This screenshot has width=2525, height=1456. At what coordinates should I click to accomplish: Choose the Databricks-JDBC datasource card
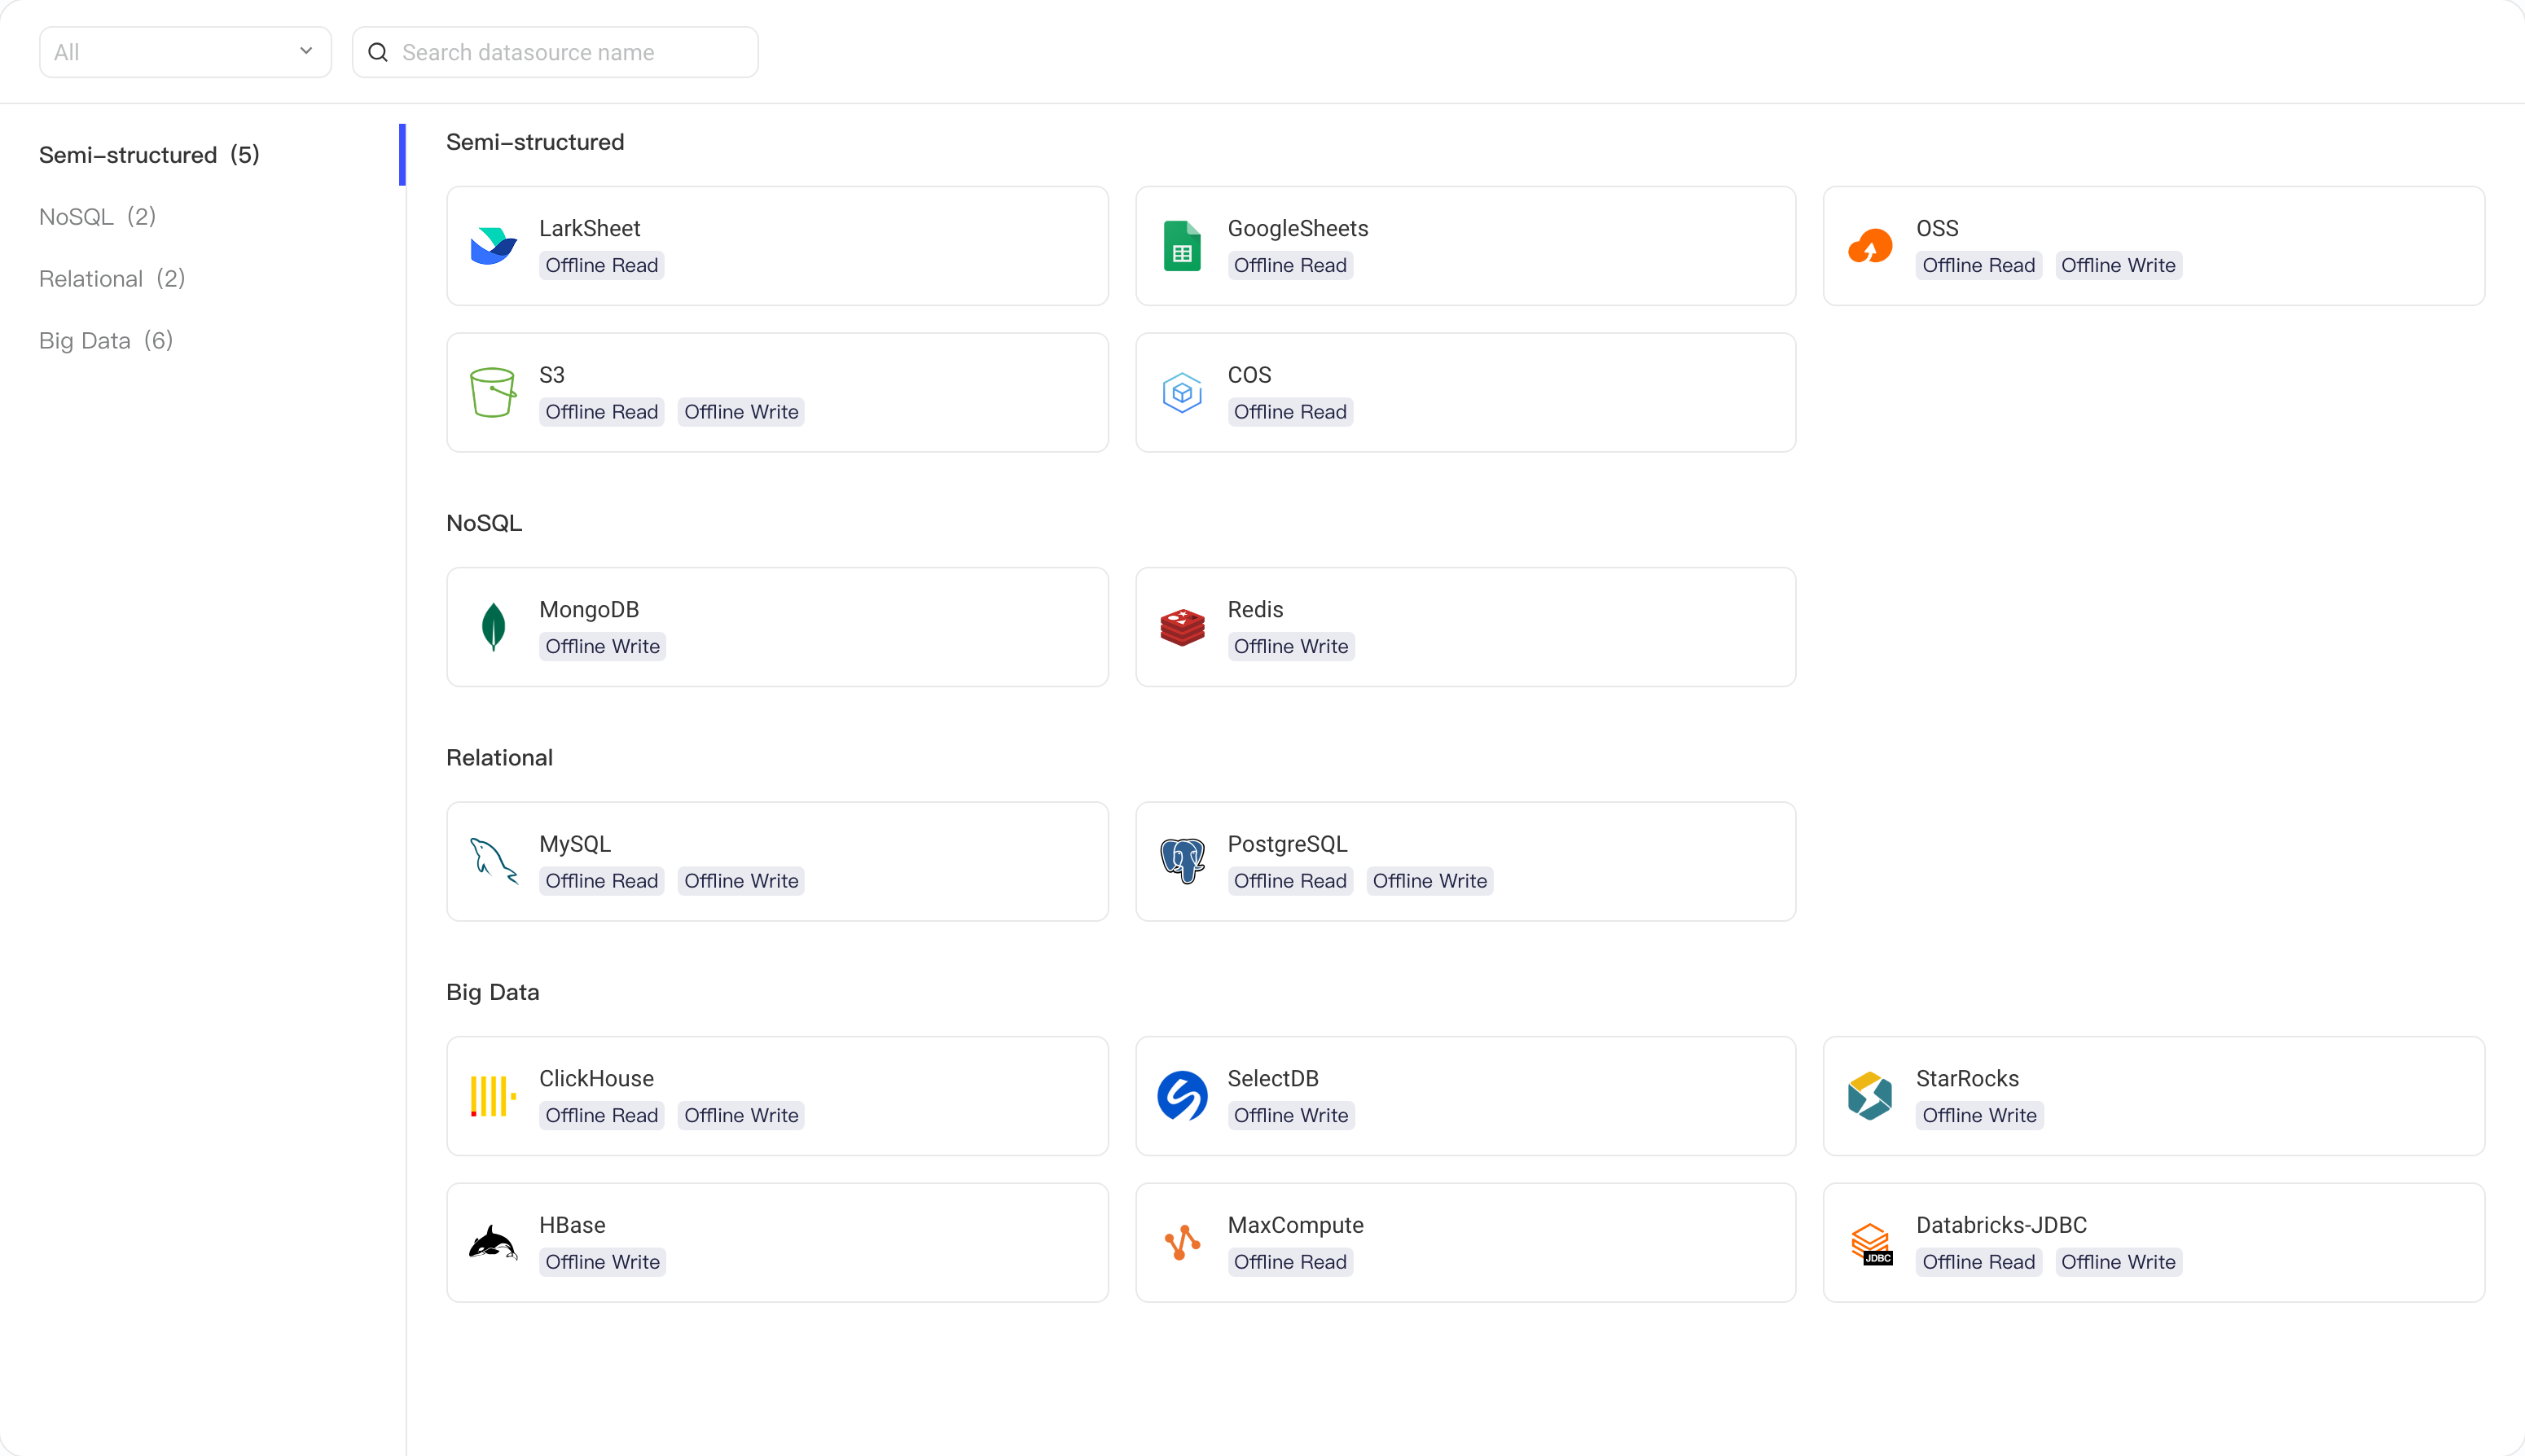2153,1242
